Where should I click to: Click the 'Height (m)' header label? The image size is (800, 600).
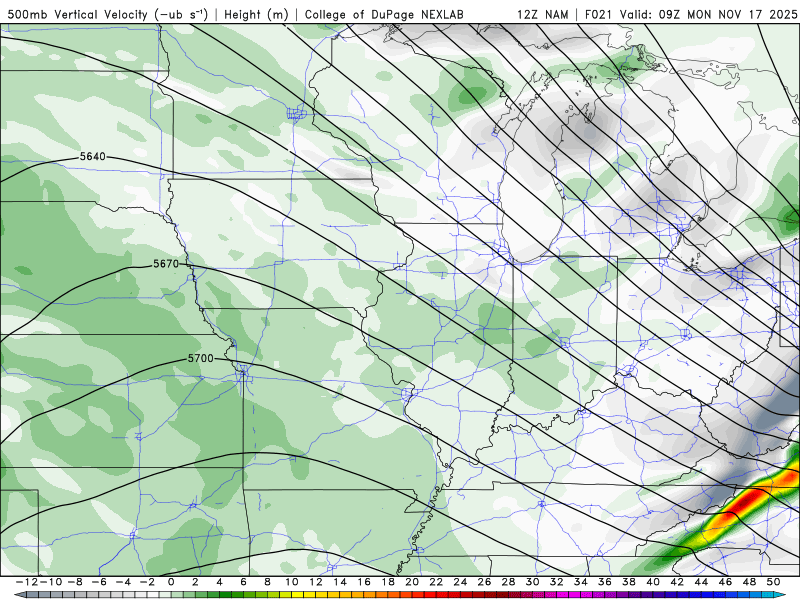click(x=256, y=14)
